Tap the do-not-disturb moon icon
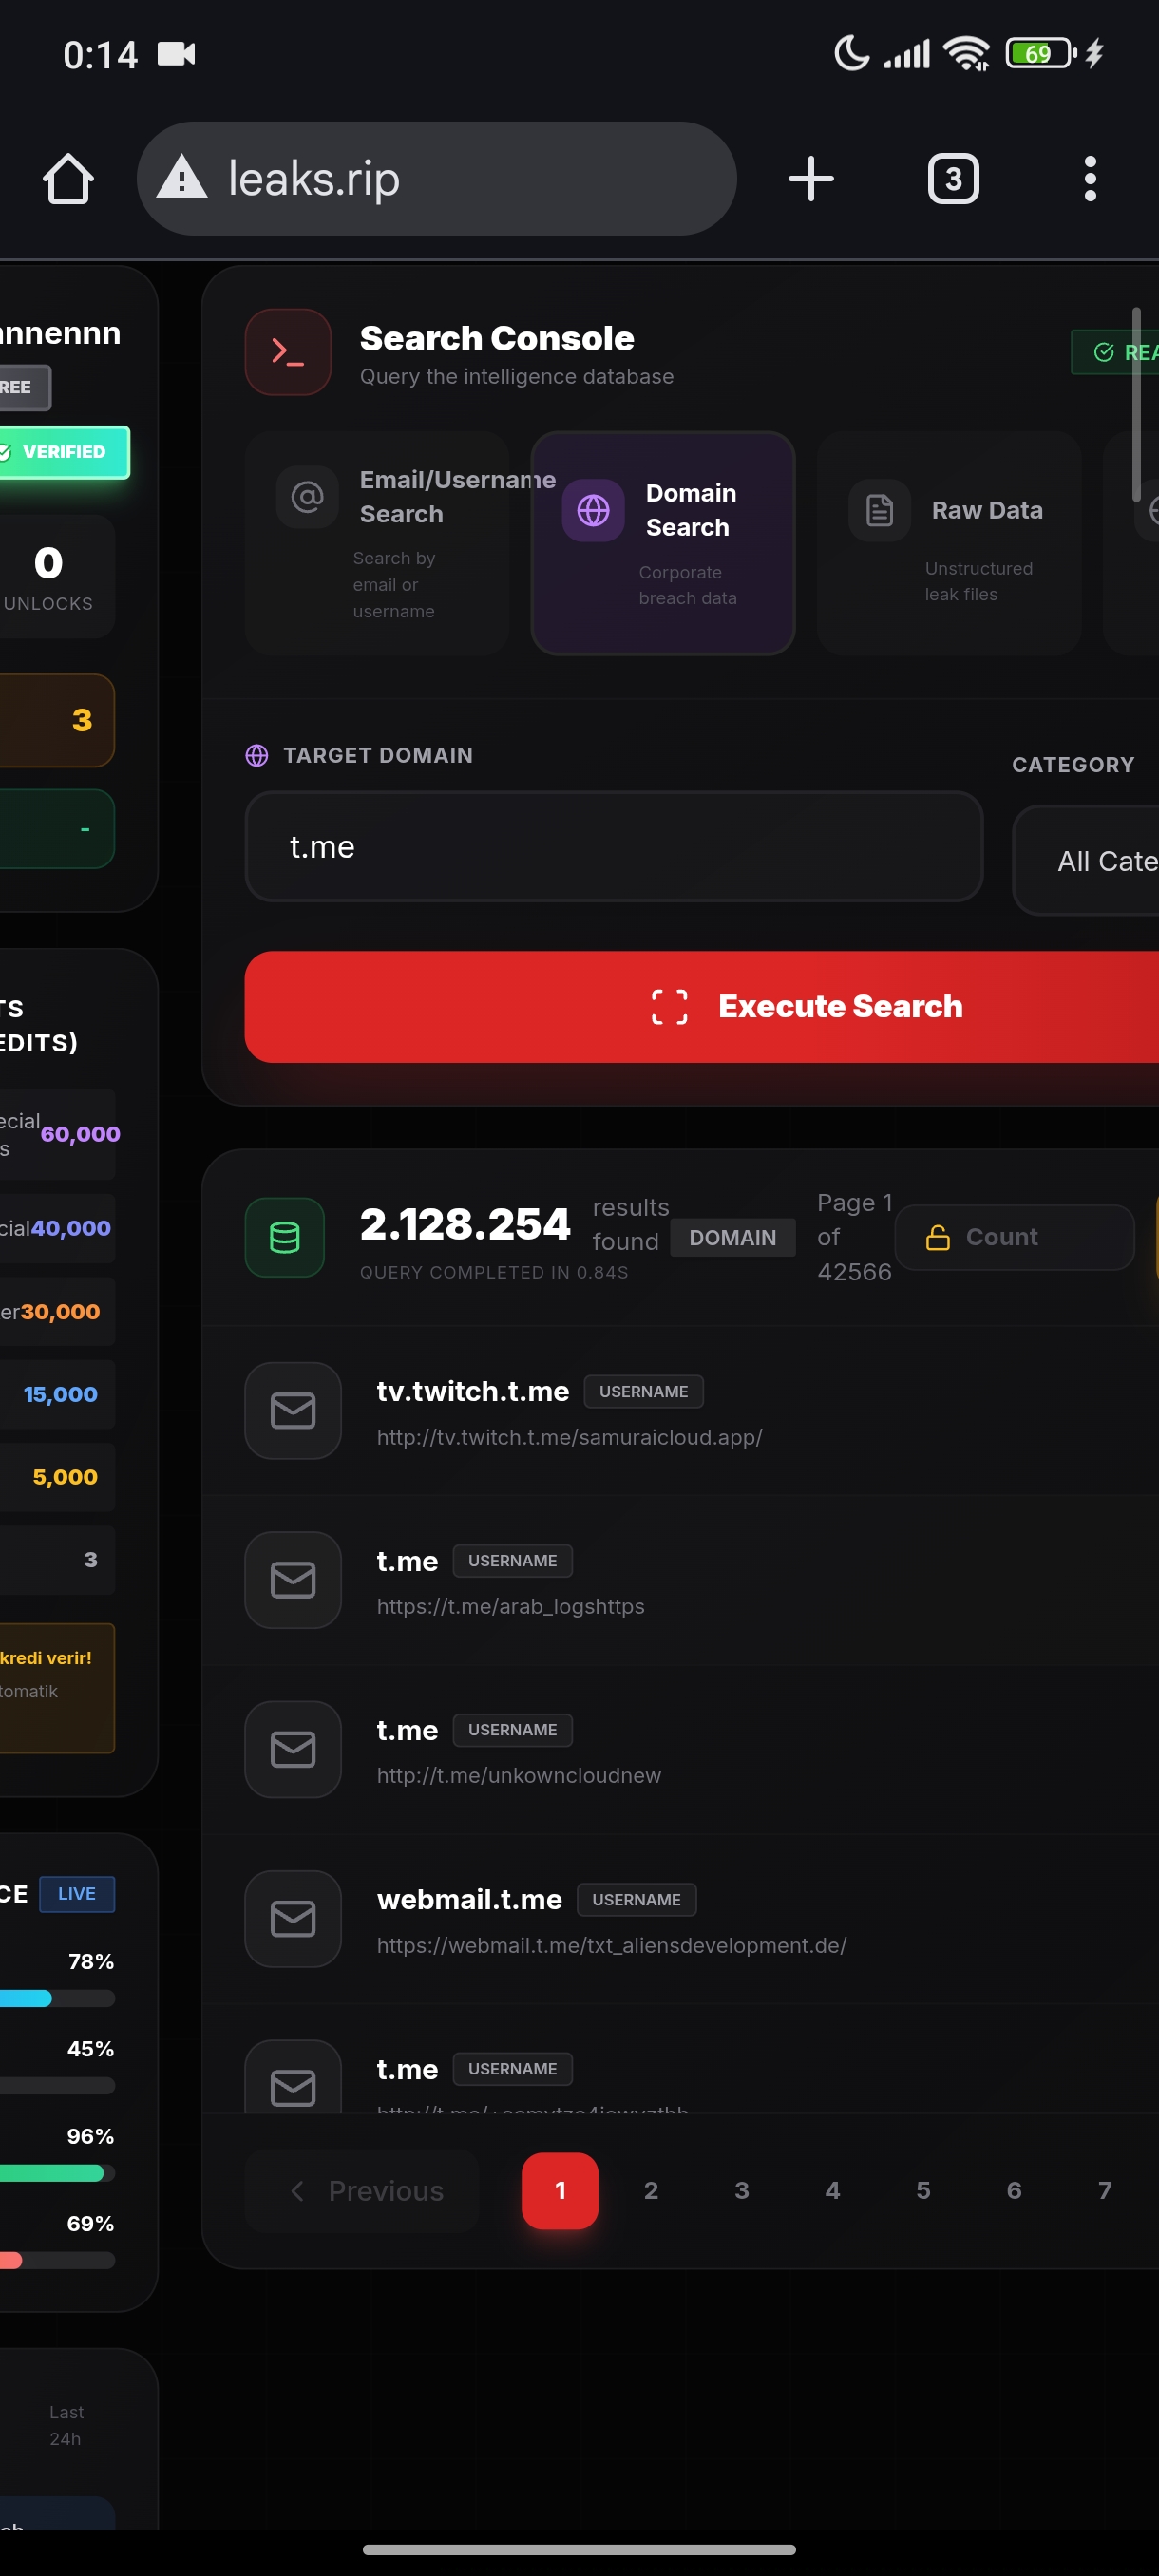The image size is (1159, 2576). (x=851, y=53)
